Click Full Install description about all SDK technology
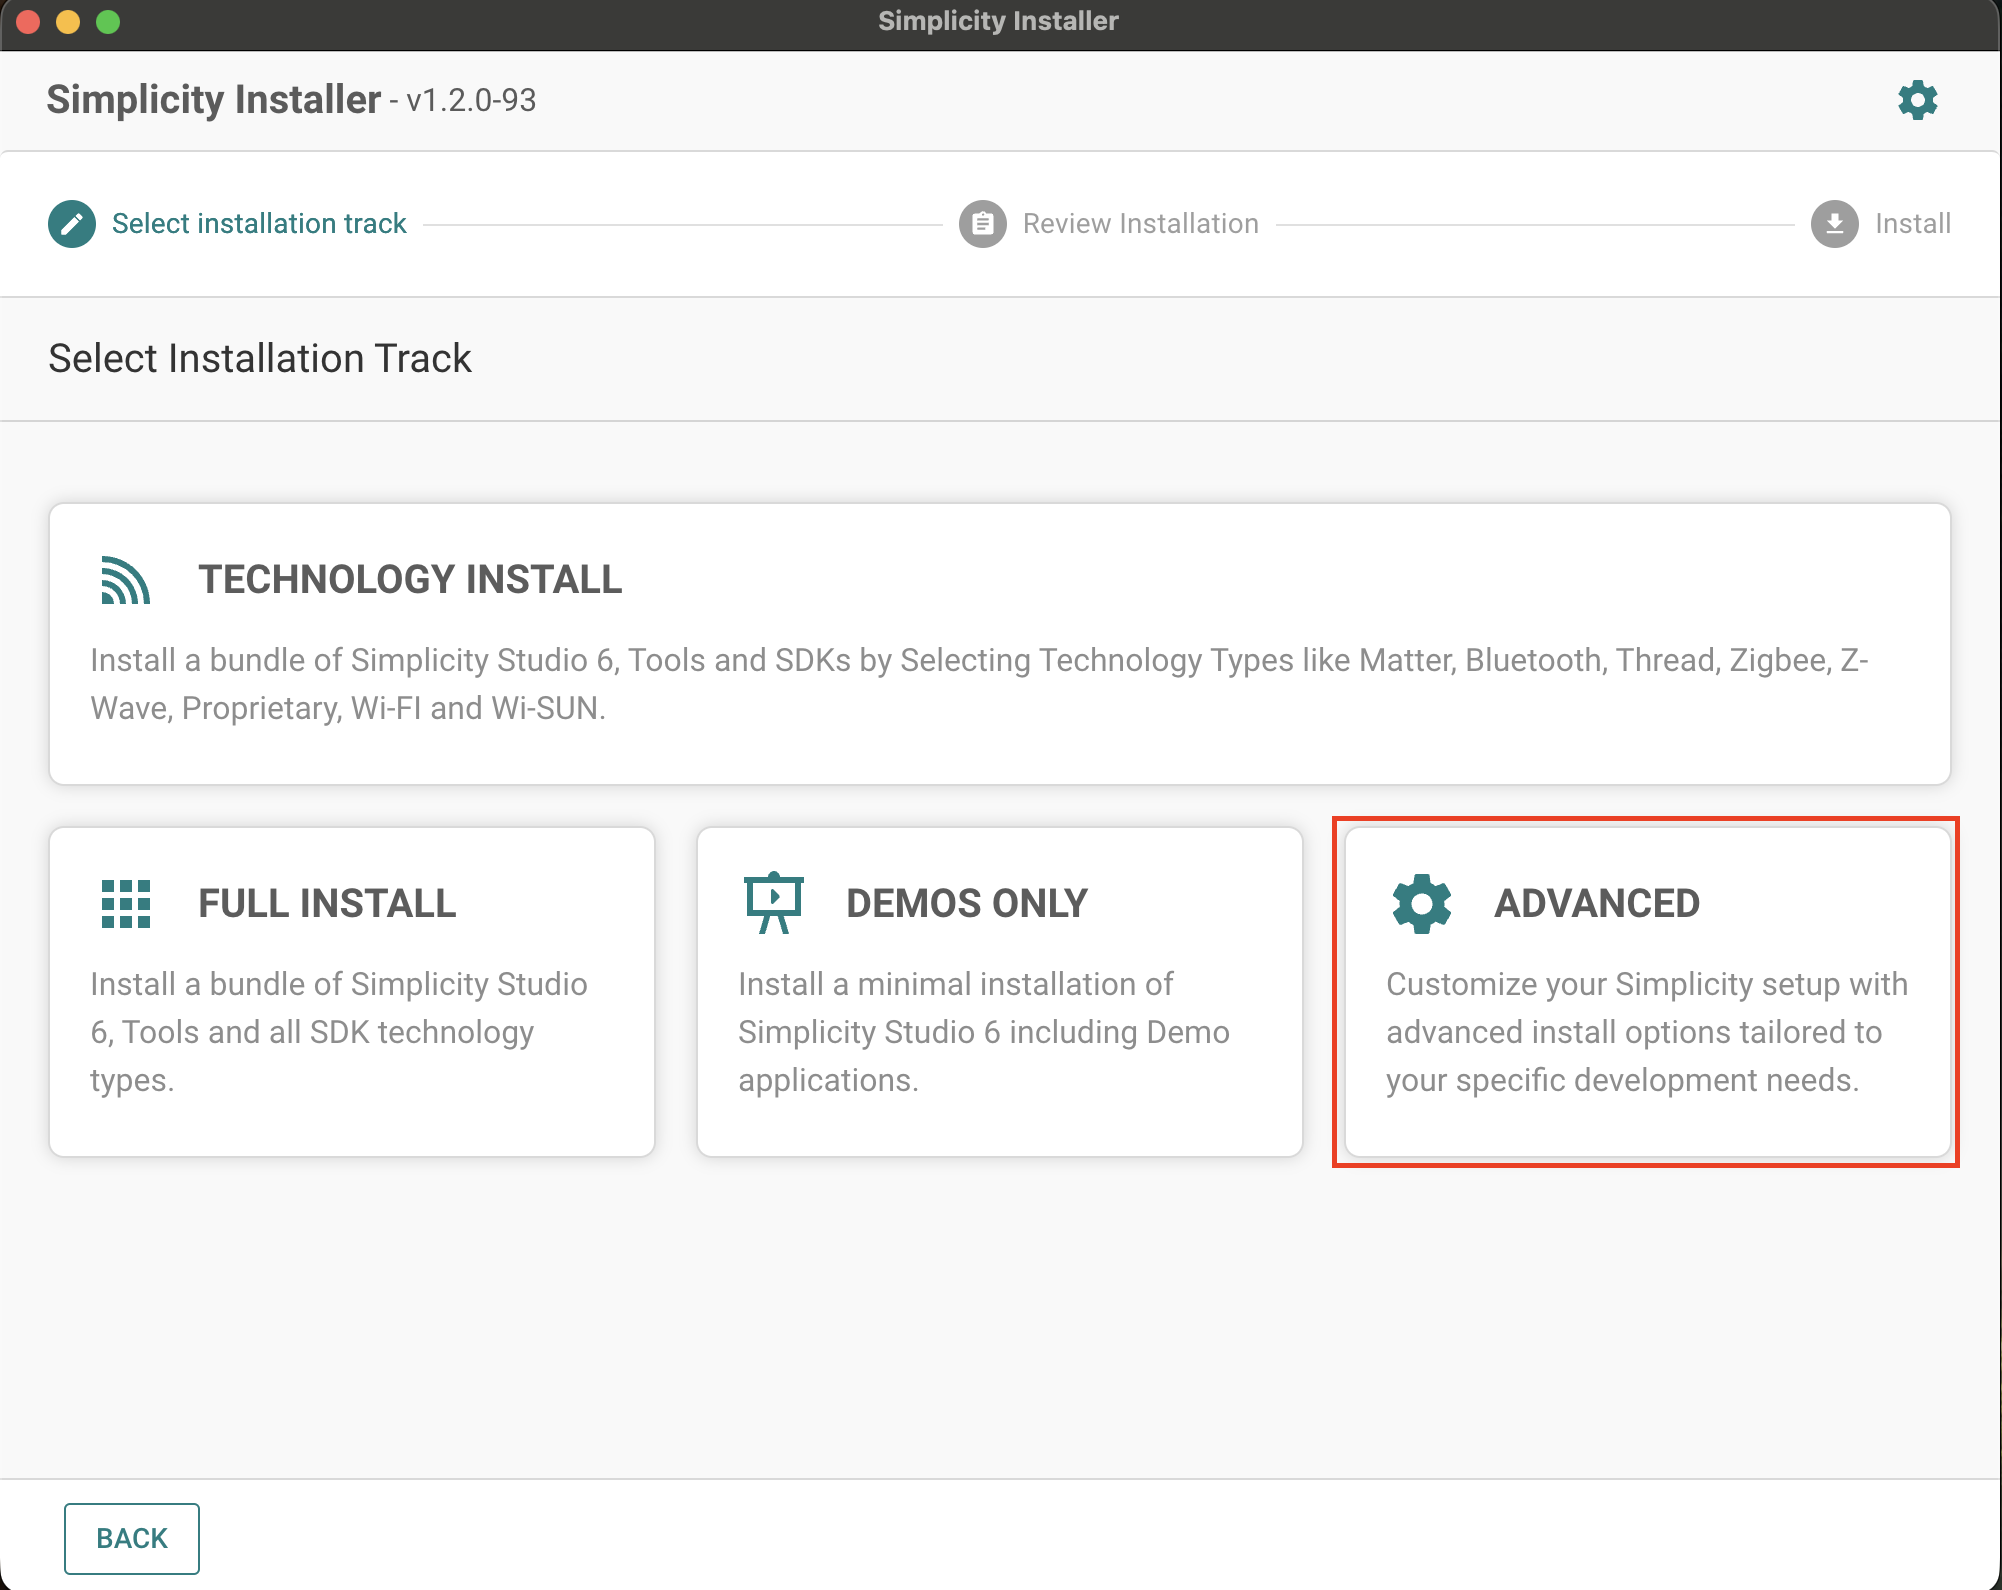 tap(339, 1032)
